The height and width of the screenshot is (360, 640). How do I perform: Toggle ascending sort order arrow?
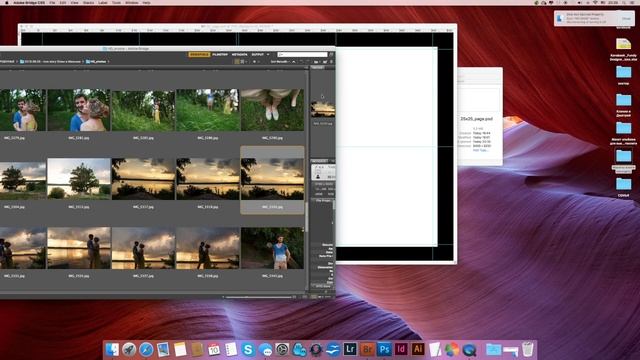pyautogui.click(x=293, y=62)
